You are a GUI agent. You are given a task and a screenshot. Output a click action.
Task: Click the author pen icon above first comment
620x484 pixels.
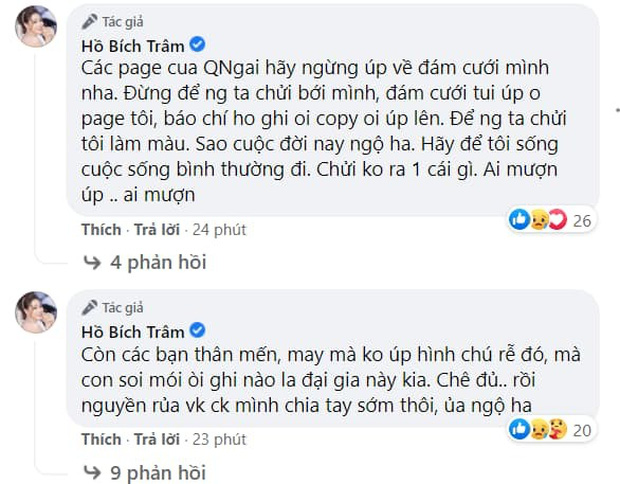(90, 22)
